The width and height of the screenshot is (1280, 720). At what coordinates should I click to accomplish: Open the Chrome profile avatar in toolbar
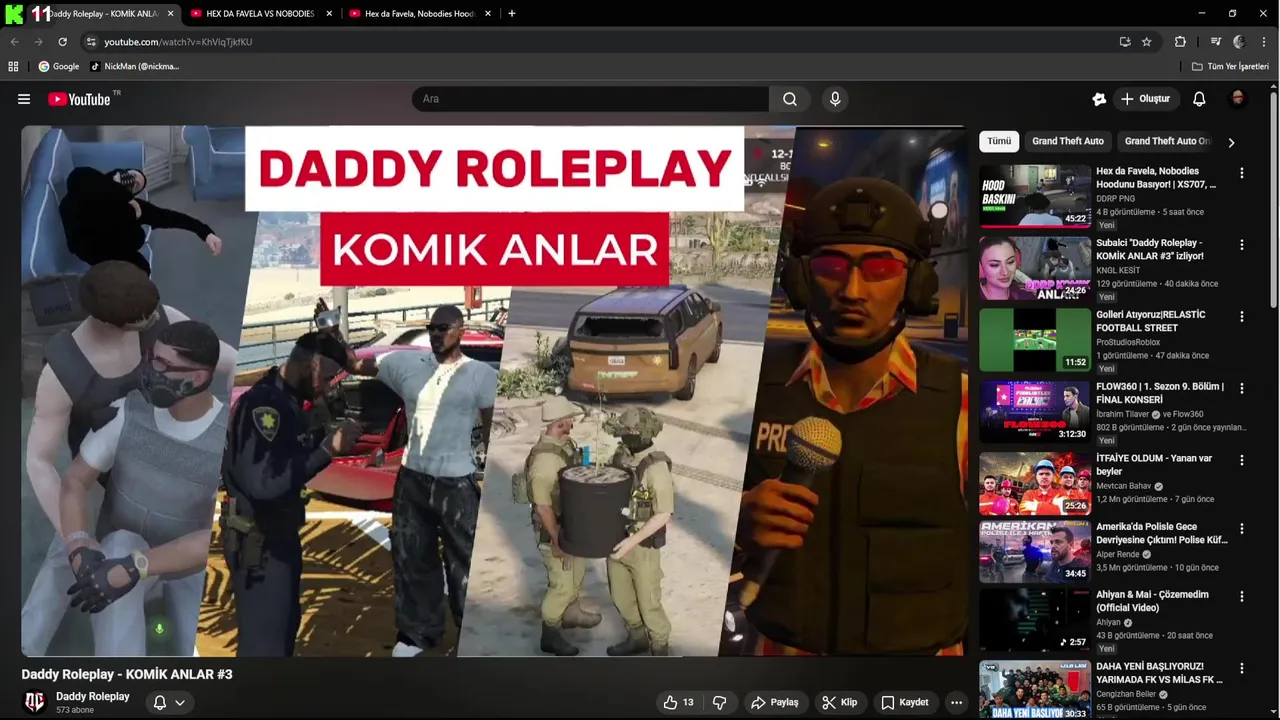click(x=1239, y=42)
